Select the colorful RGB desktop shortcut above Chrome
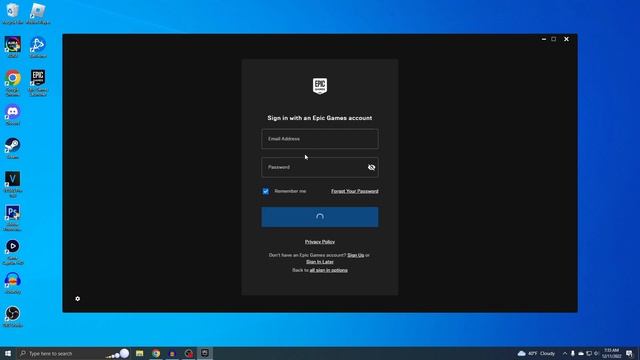The image size is (640, 360). point(13,47)
